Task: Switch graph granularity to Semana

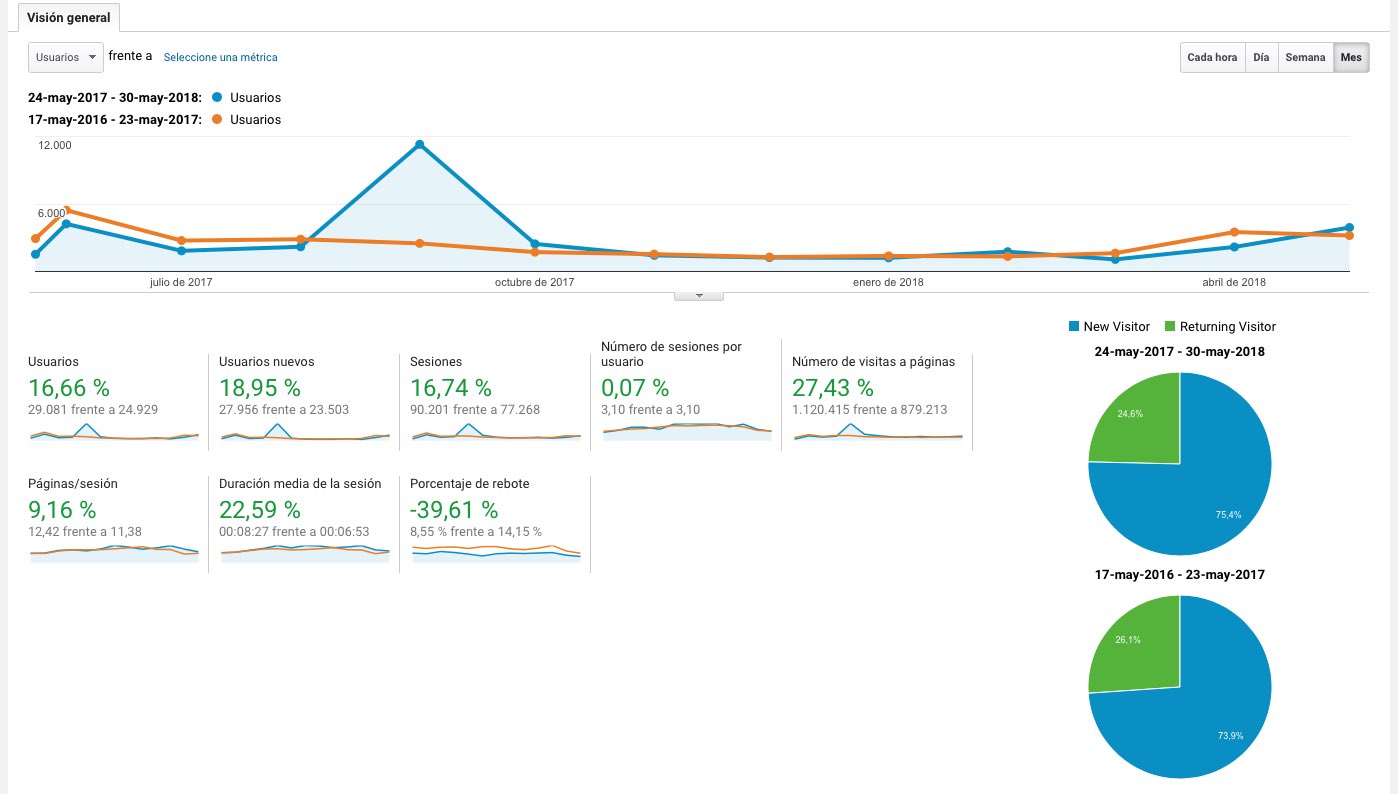Action: (1305, 57)
